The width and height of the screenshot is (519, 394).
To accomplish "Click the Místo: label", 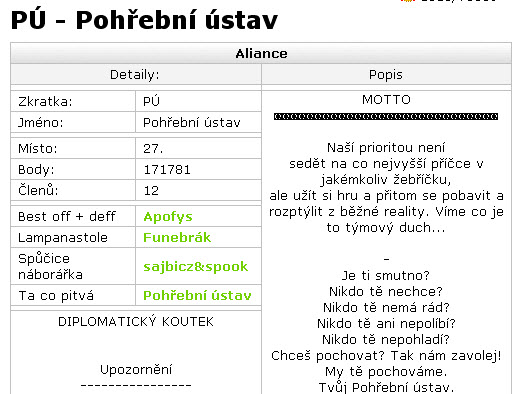I will [x=38, y=149].
